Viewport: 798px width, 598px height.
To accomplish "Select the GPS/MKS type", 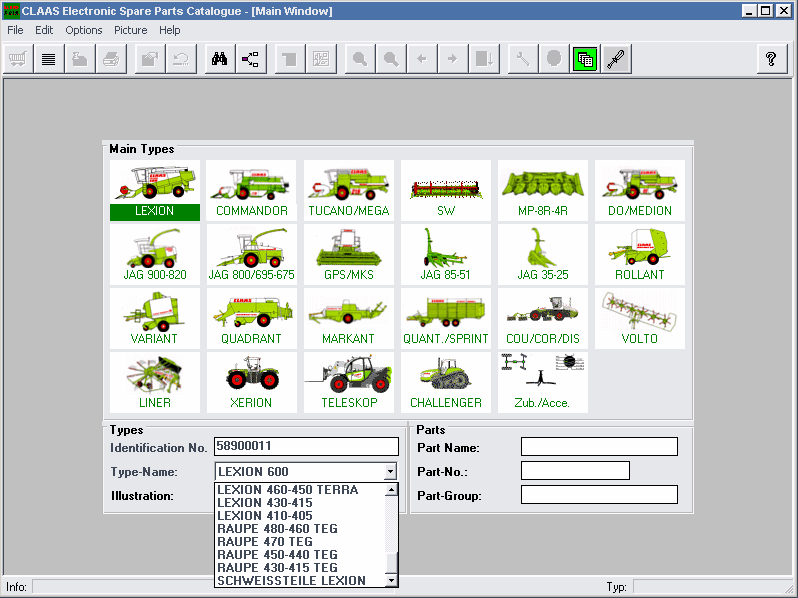I will 349,254.
